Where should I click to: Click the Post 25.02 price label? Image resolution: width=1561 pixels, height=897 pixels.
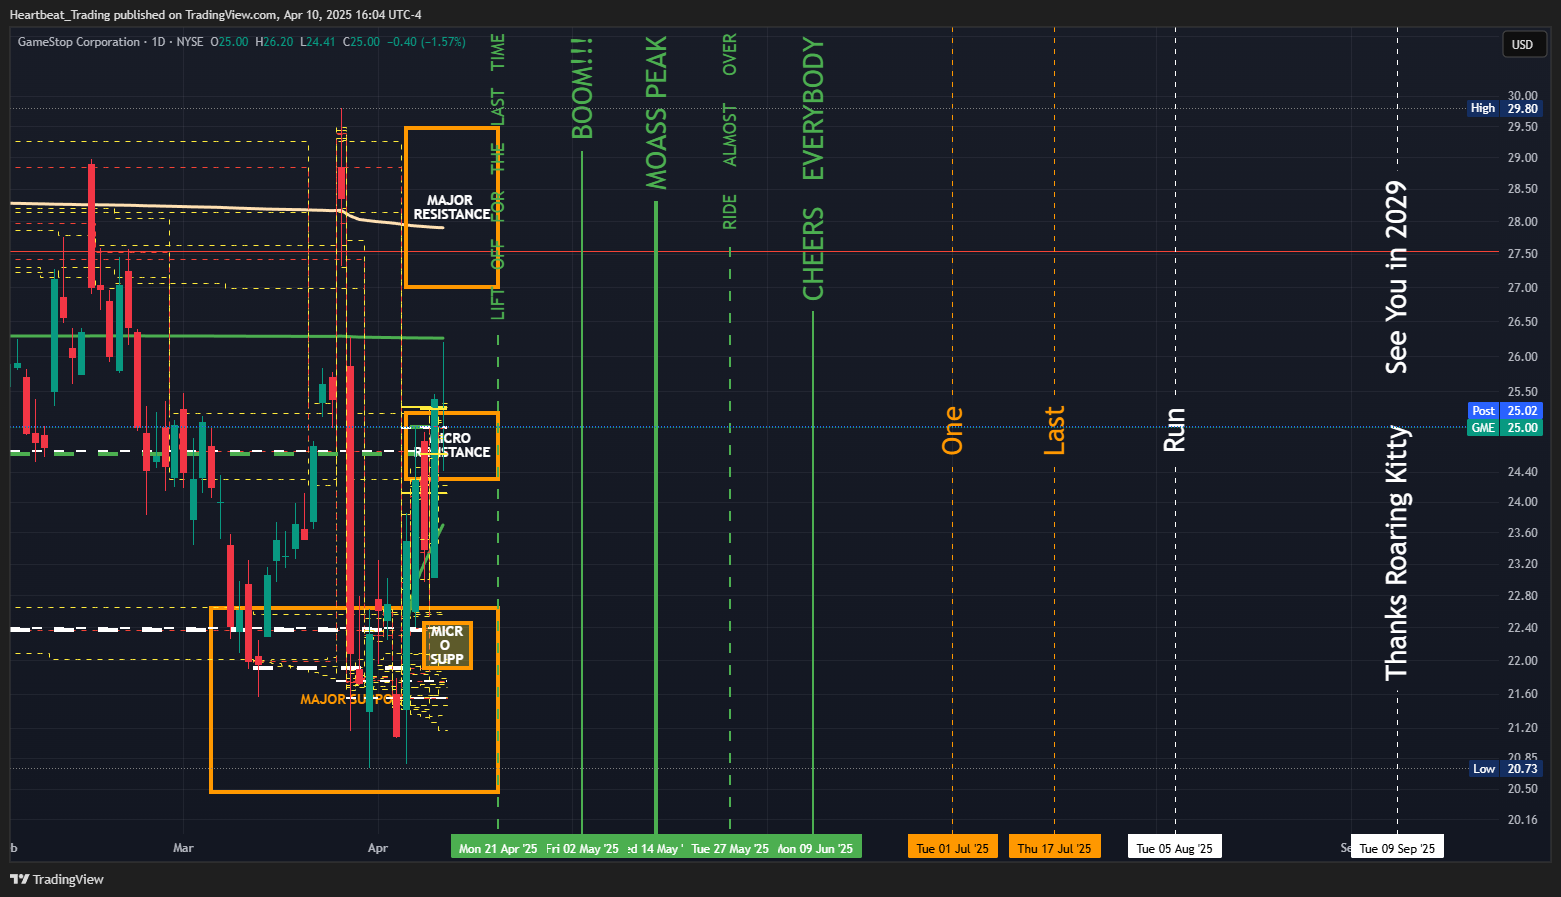pos(1505,410)
